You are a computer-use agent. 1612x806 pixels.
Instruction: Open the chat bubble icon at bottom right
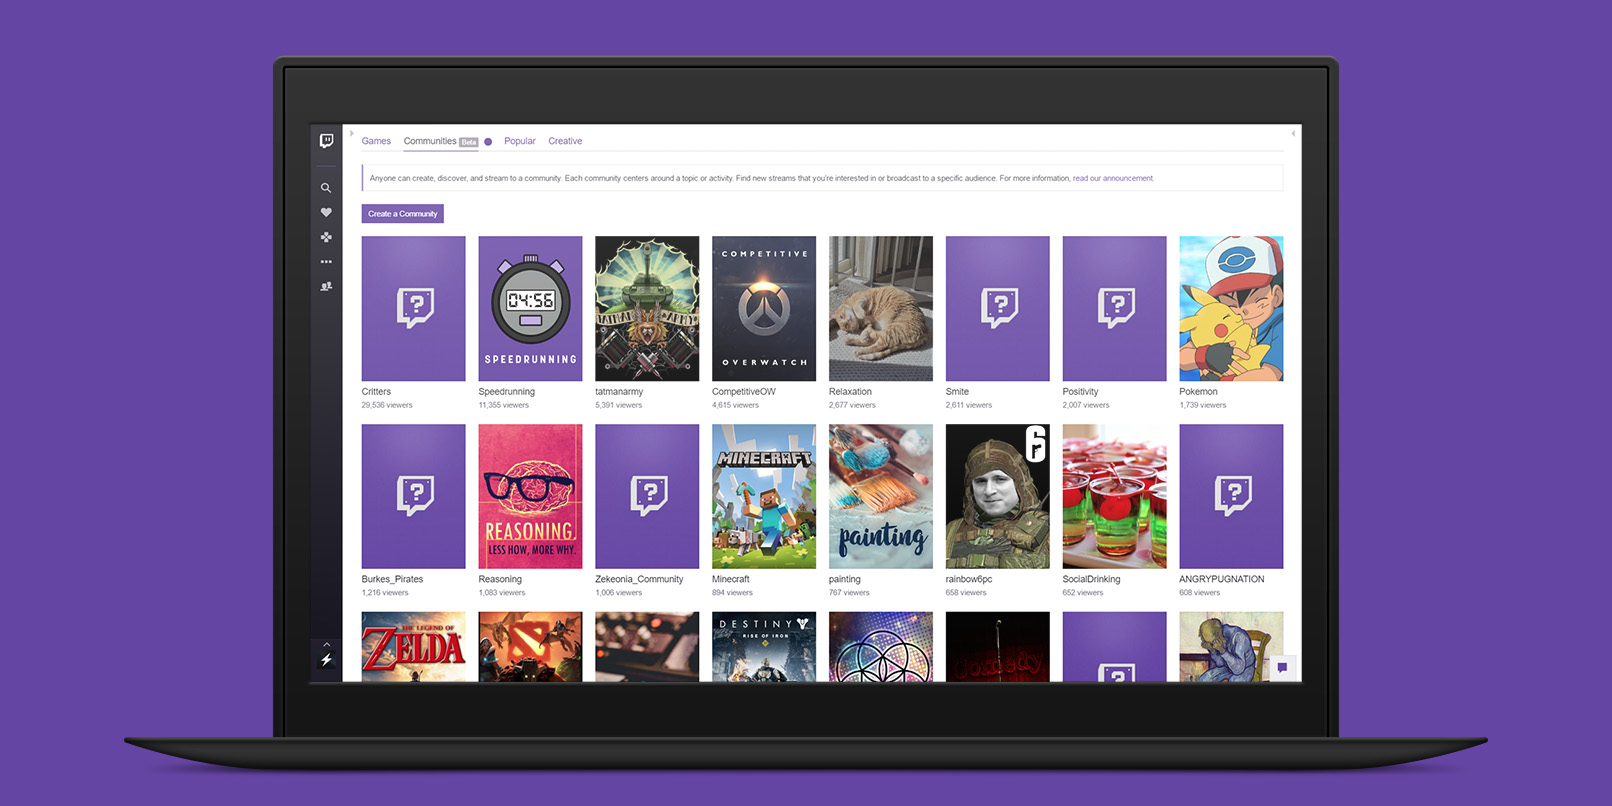tap(1282, 667)
